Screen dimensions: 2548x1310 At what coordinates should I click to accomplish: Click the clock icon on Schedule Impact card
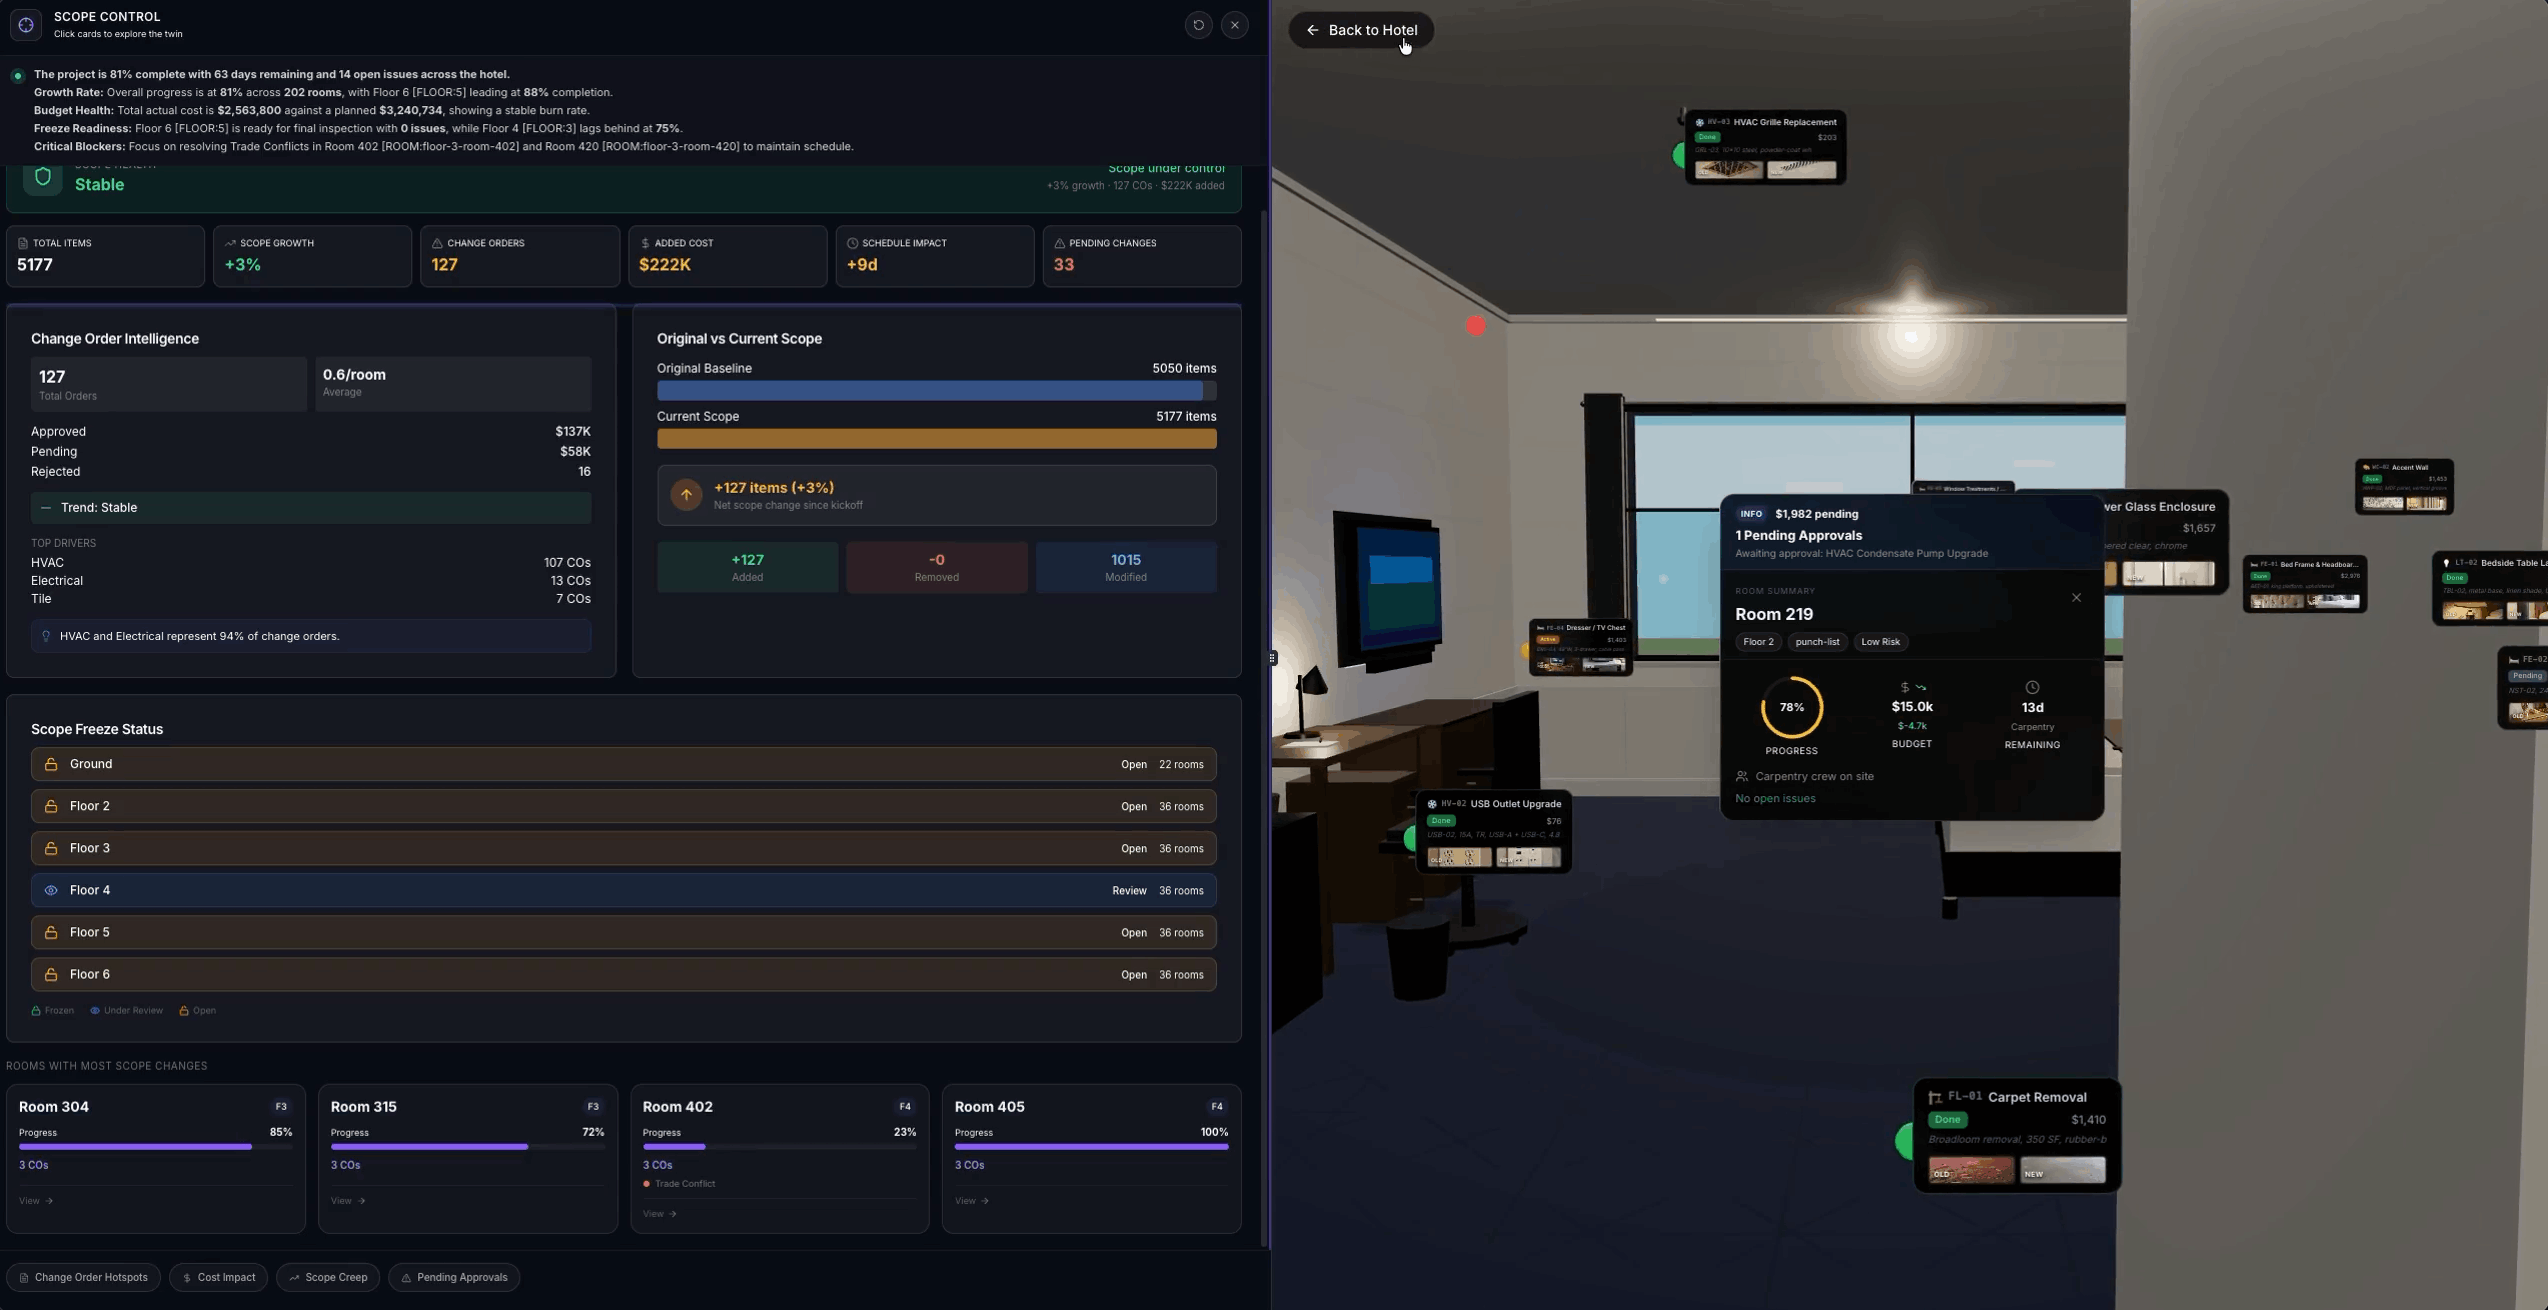852,242
